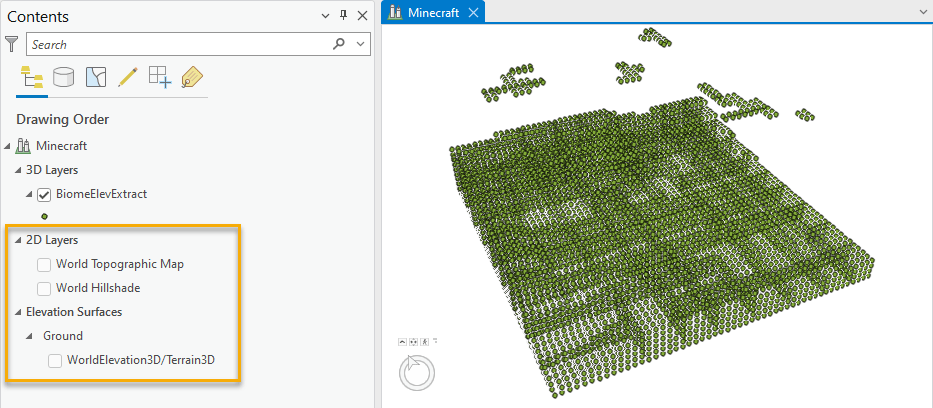Click the navigator compass ring
This screenshot has width=933, height=408.
pyautogui.click(x=417, y=372)
